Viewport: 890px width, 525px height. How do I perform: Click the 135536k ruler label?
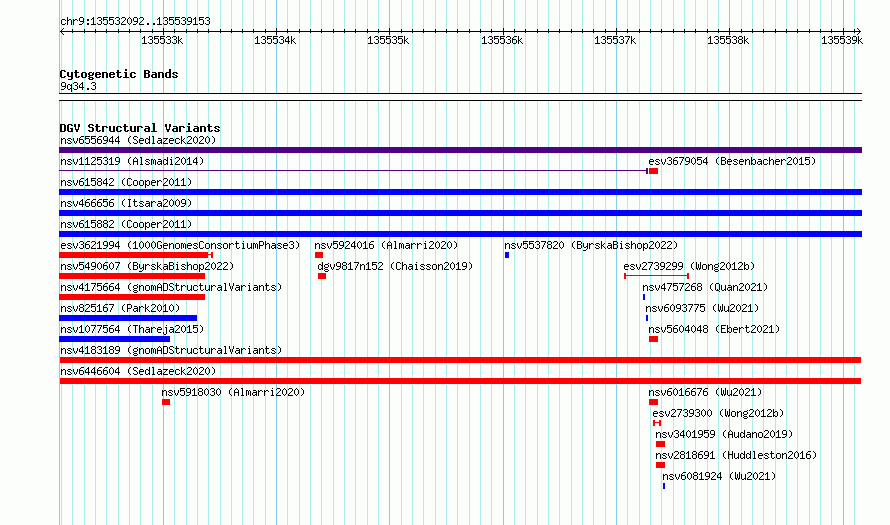502,40
